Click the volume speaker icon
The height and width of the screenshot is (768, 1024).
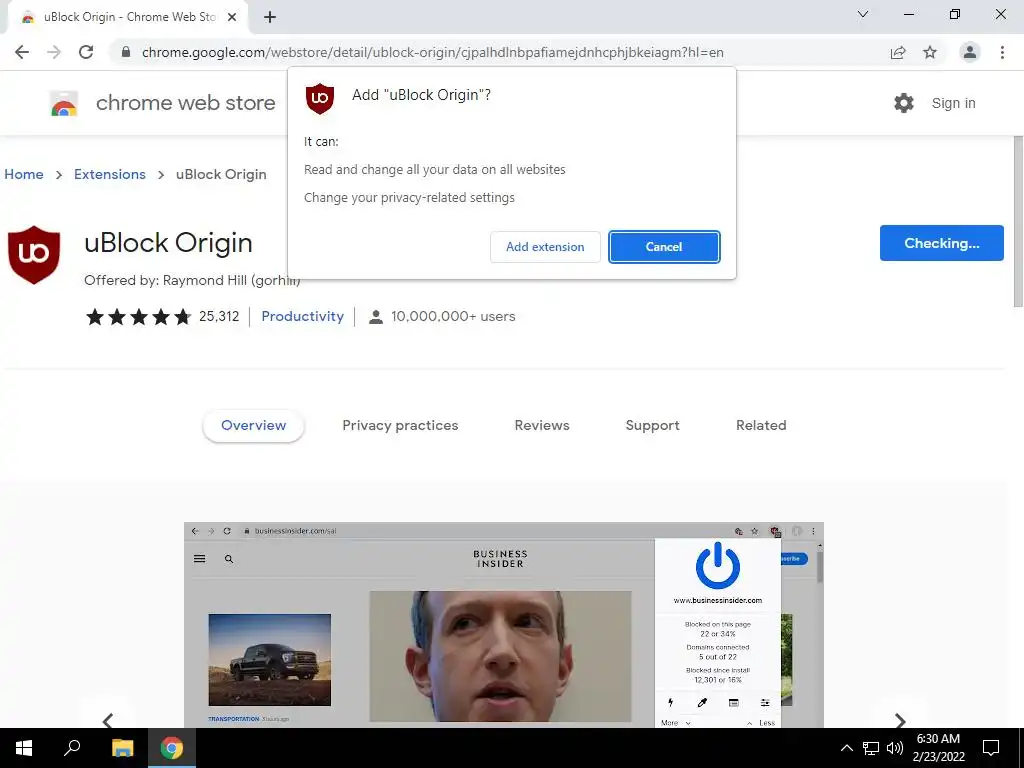(895, 748)
